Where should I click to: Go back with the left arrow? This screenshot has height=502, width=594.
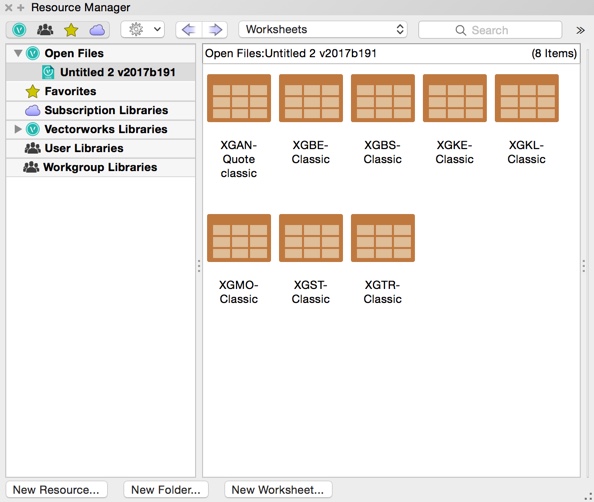coord(189,30)
